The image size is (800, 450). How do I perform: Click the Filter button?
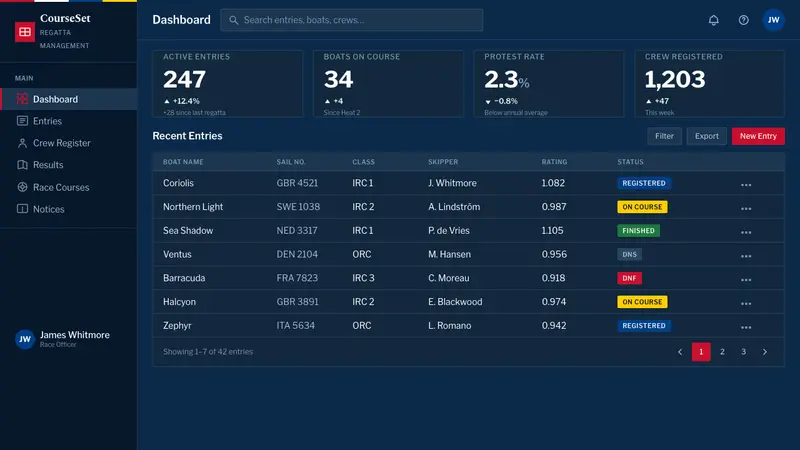point(664,136)
